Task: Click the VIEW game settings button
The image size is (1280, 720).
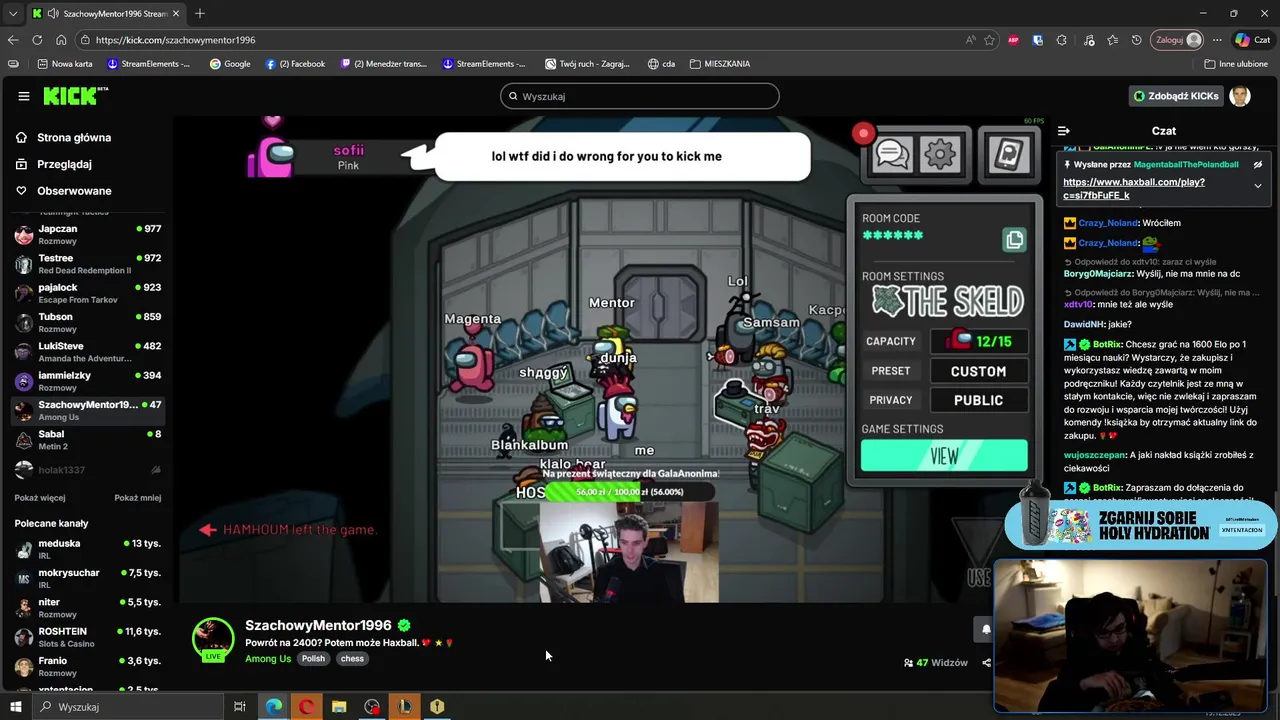Action: [x=944, y=456]
